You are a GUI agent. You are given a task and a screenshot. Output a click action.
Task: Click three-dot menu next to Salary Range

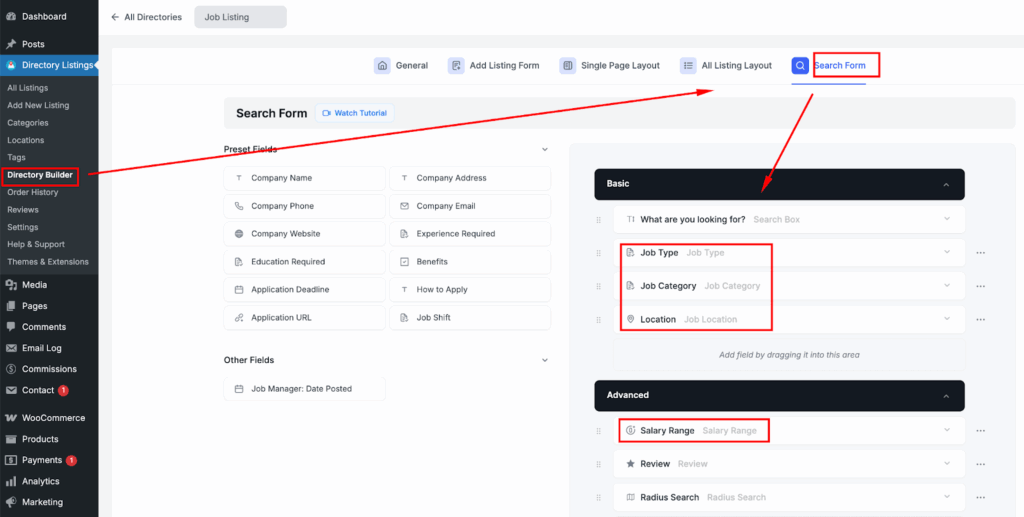(980, 431)
